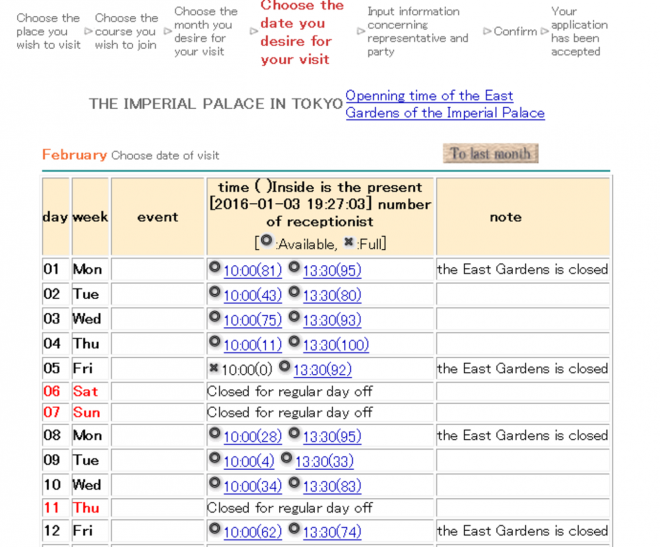Click the Confirm step text
The image size is (660, 547).
tap(515, 32)
